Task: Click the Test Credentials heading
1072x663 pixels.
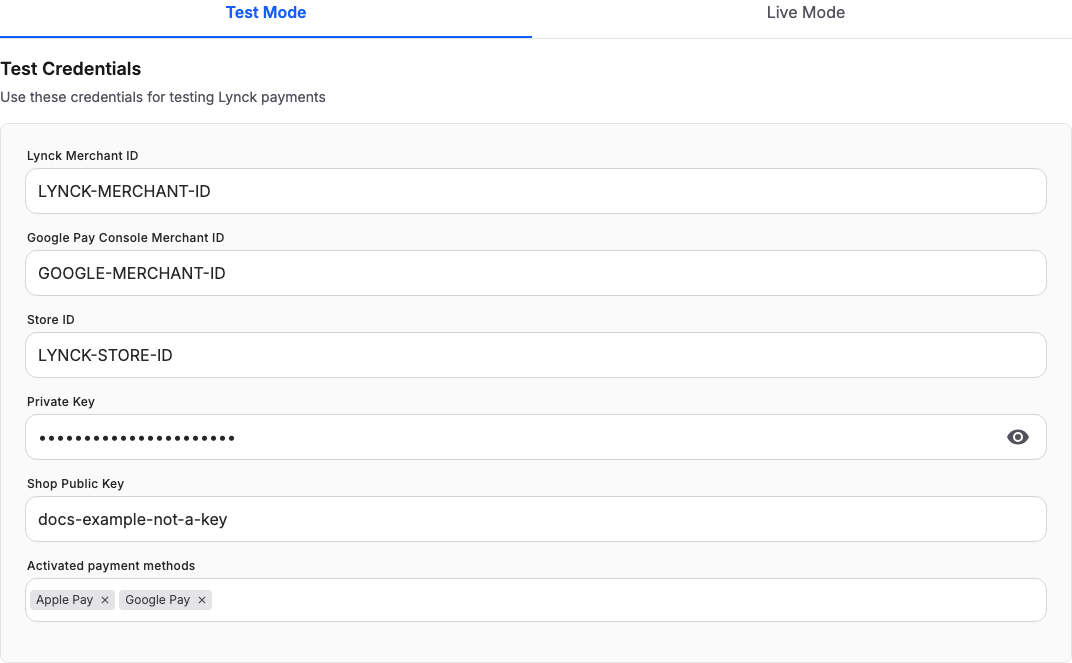Action: pos(70,69)
